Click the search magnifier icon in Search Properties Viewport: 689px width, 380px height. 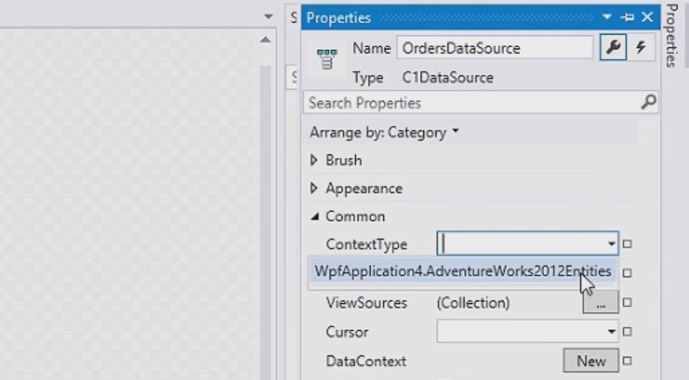648,102
